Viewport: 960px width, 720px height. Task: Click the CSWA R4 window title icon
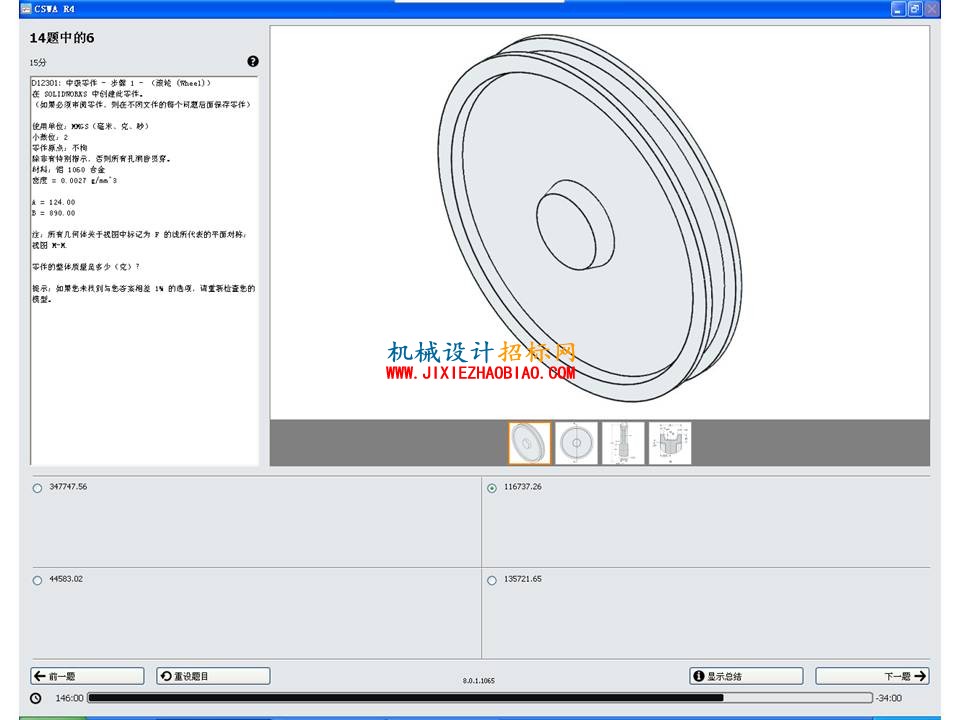(x=26, y=9)
